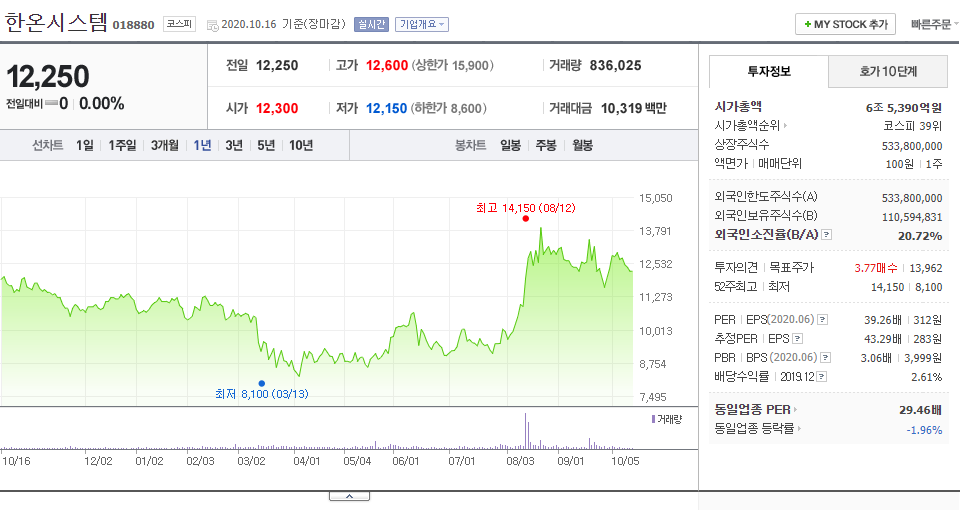
Task: Select the 1년 line chart period
Action: coord(202,145)
